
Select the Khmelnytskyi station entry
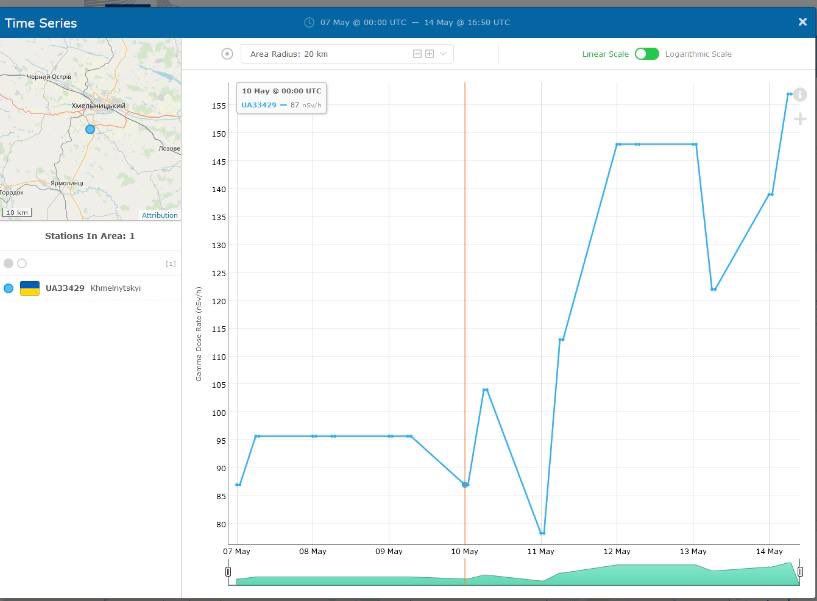(115, 288)
